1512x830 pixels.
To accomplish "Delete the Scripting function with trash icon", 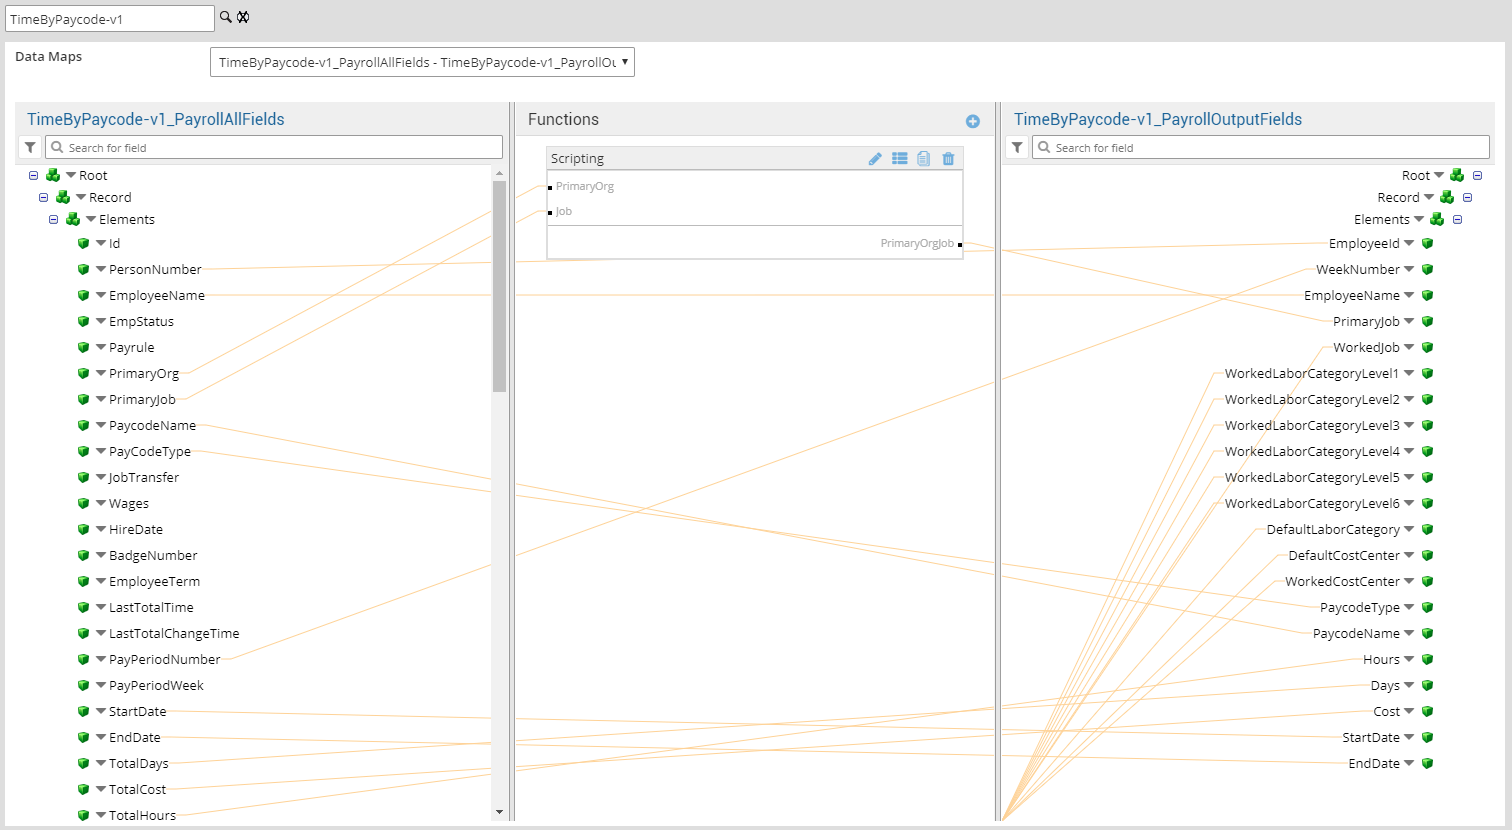I will pos(948,159).
